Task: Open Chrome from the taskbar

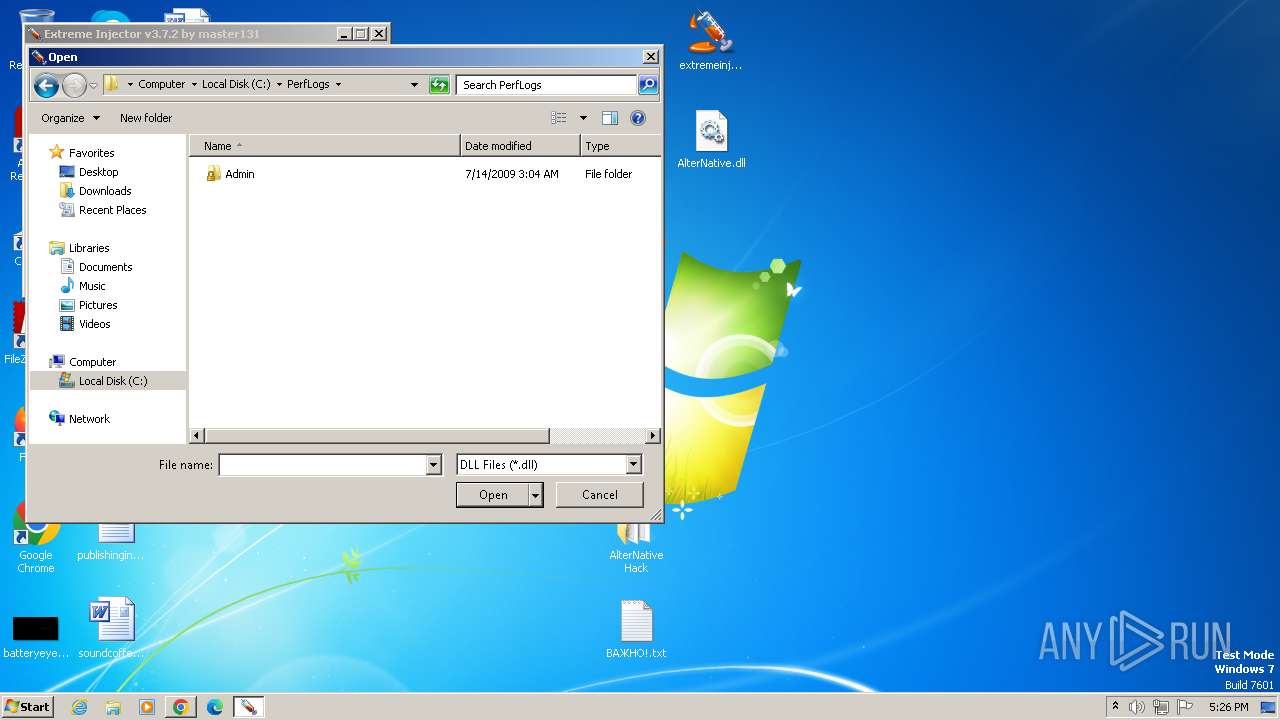Action: [181, 707]
